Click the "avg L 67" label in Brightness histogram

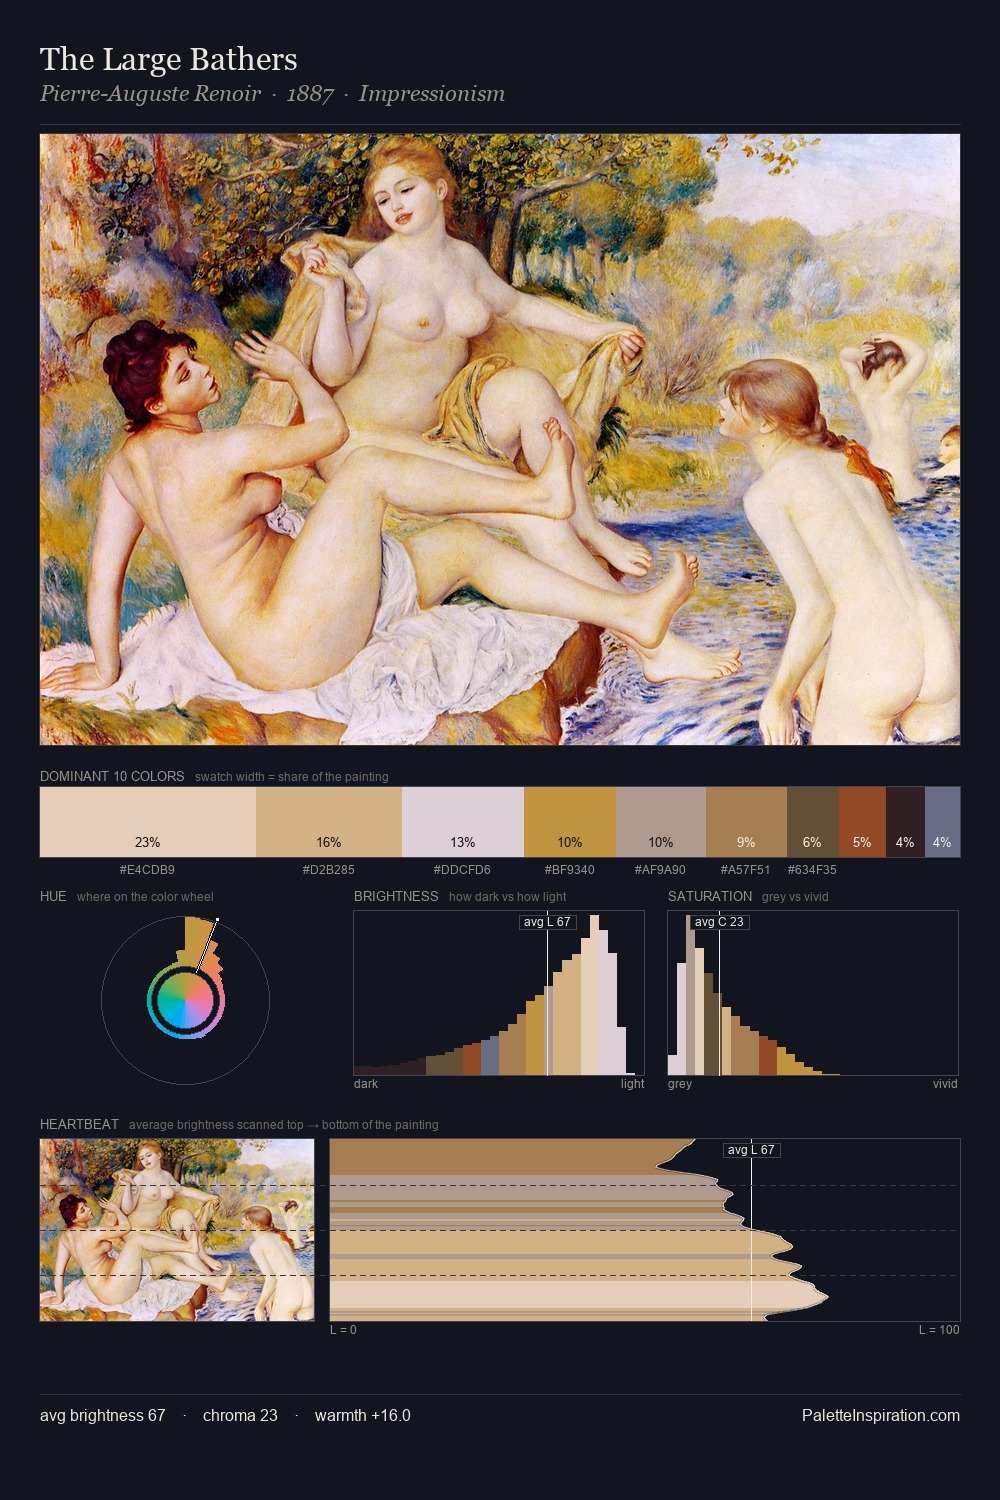(x=548, y=922)
